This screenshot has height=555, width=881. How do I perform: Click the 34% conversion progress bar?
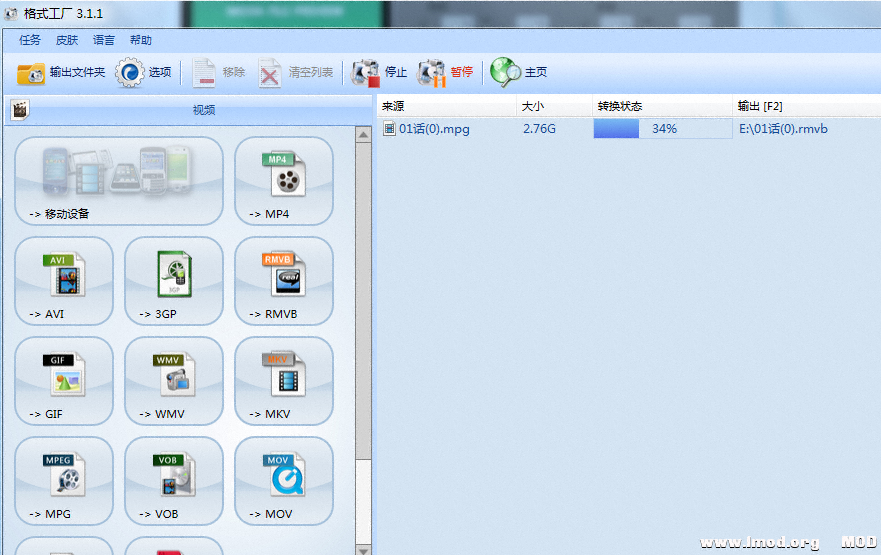662,129
